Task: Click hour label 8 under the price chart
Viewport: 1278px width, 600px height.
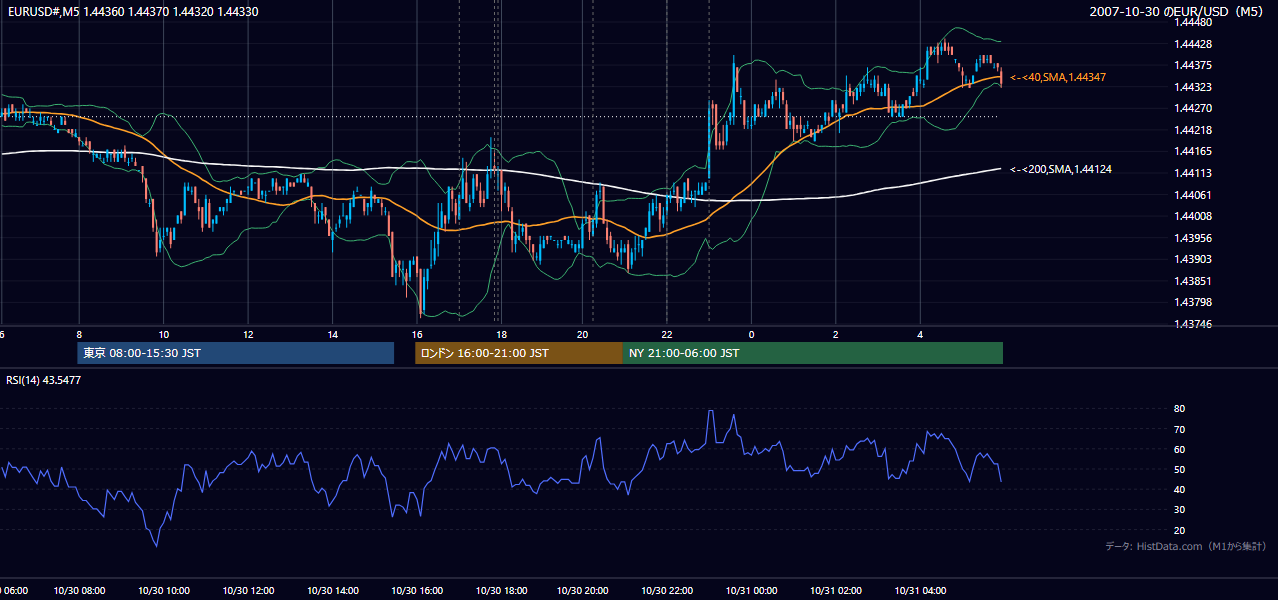Action: coord(79,334)
